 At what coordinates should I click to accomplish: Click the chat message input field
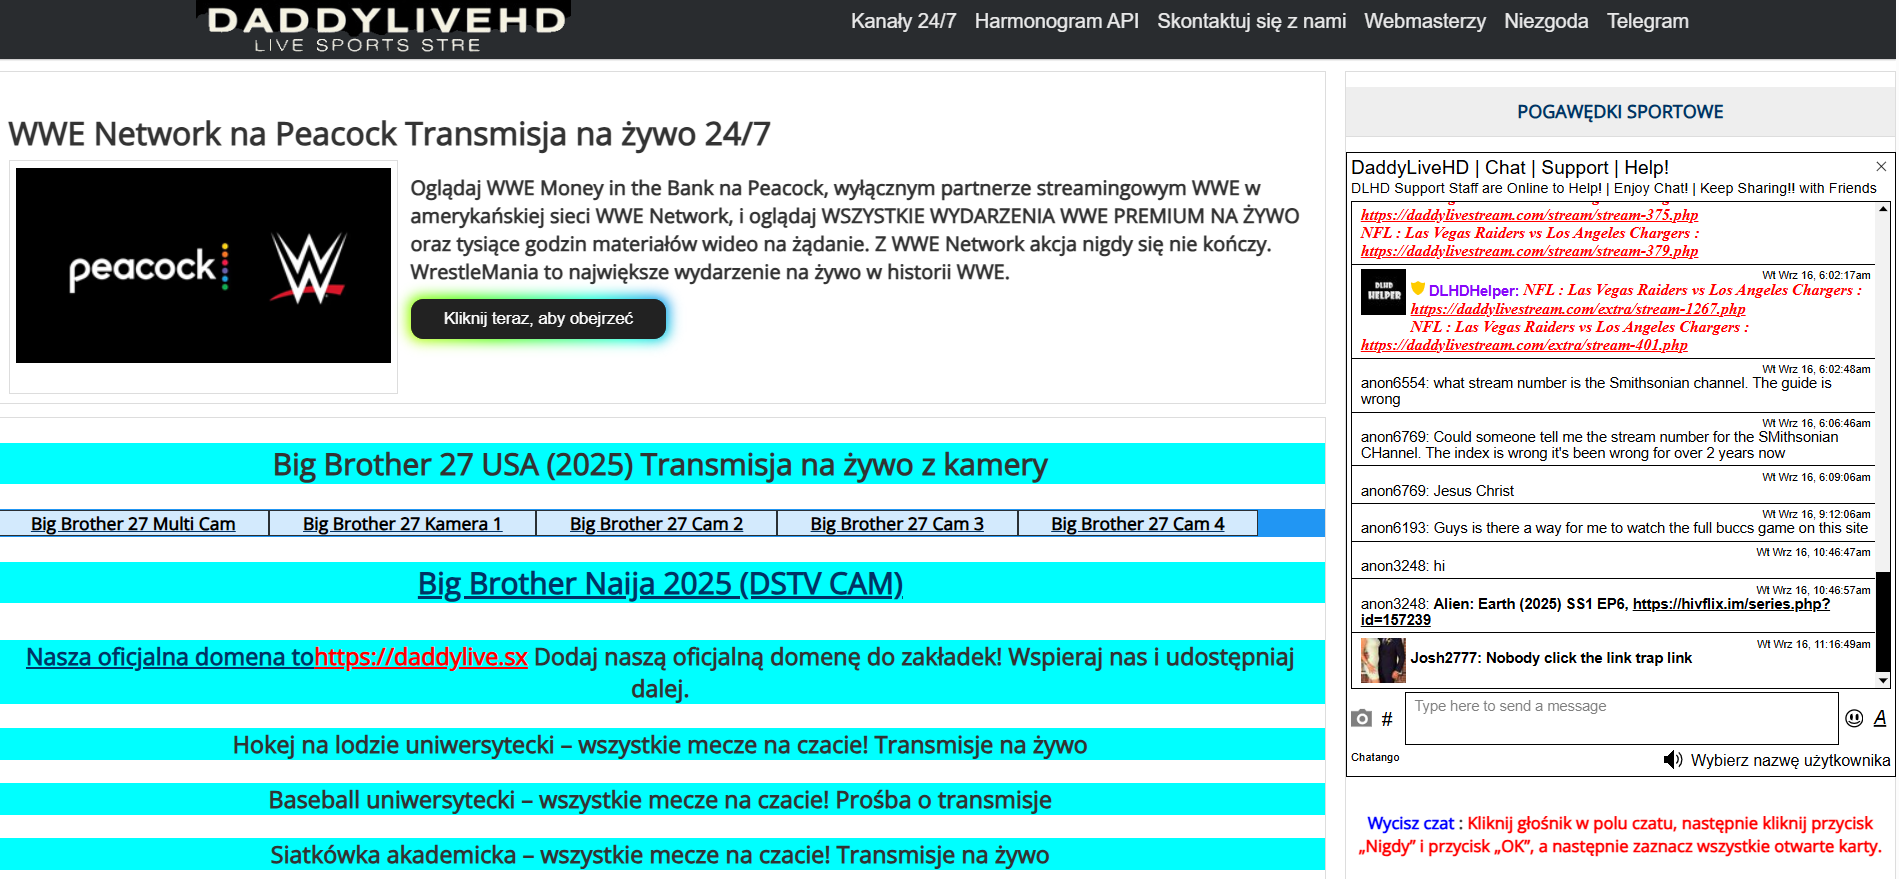click(1621, 718)
